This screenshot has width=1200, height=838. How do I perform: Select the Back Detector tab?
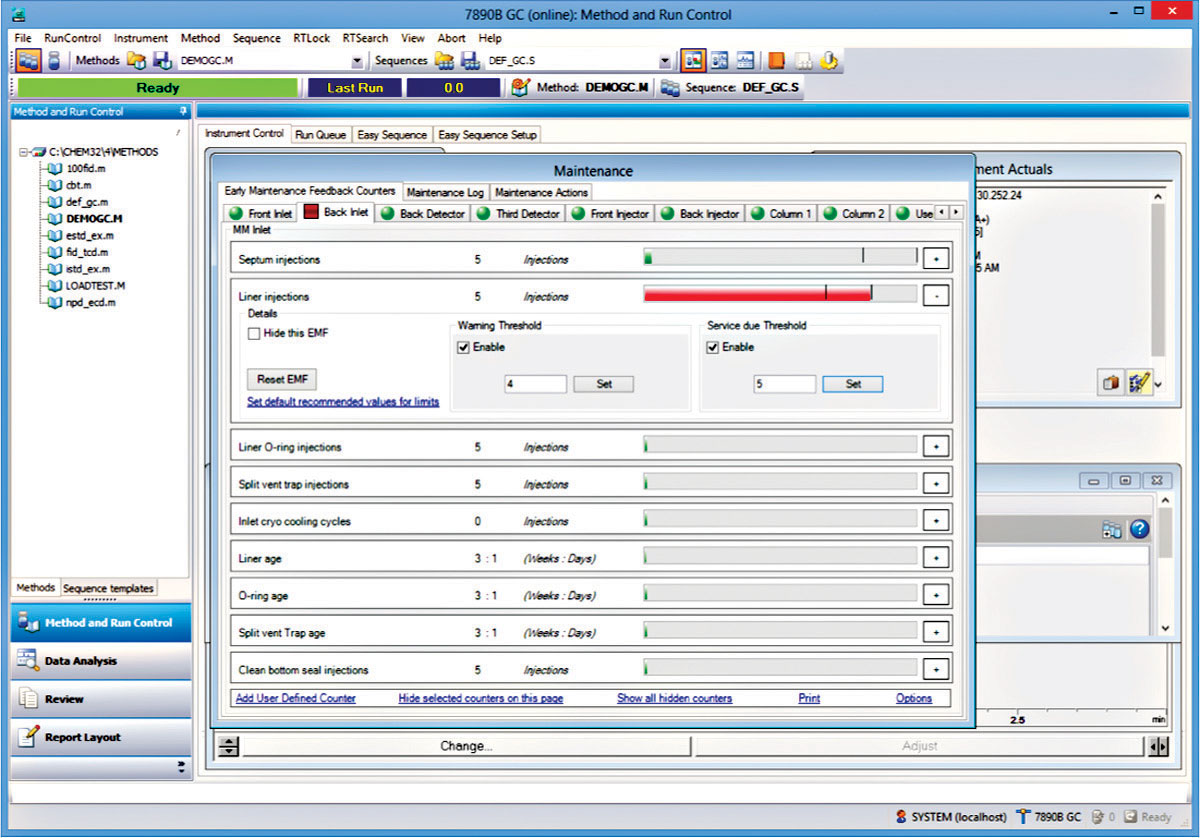[422, 213]
